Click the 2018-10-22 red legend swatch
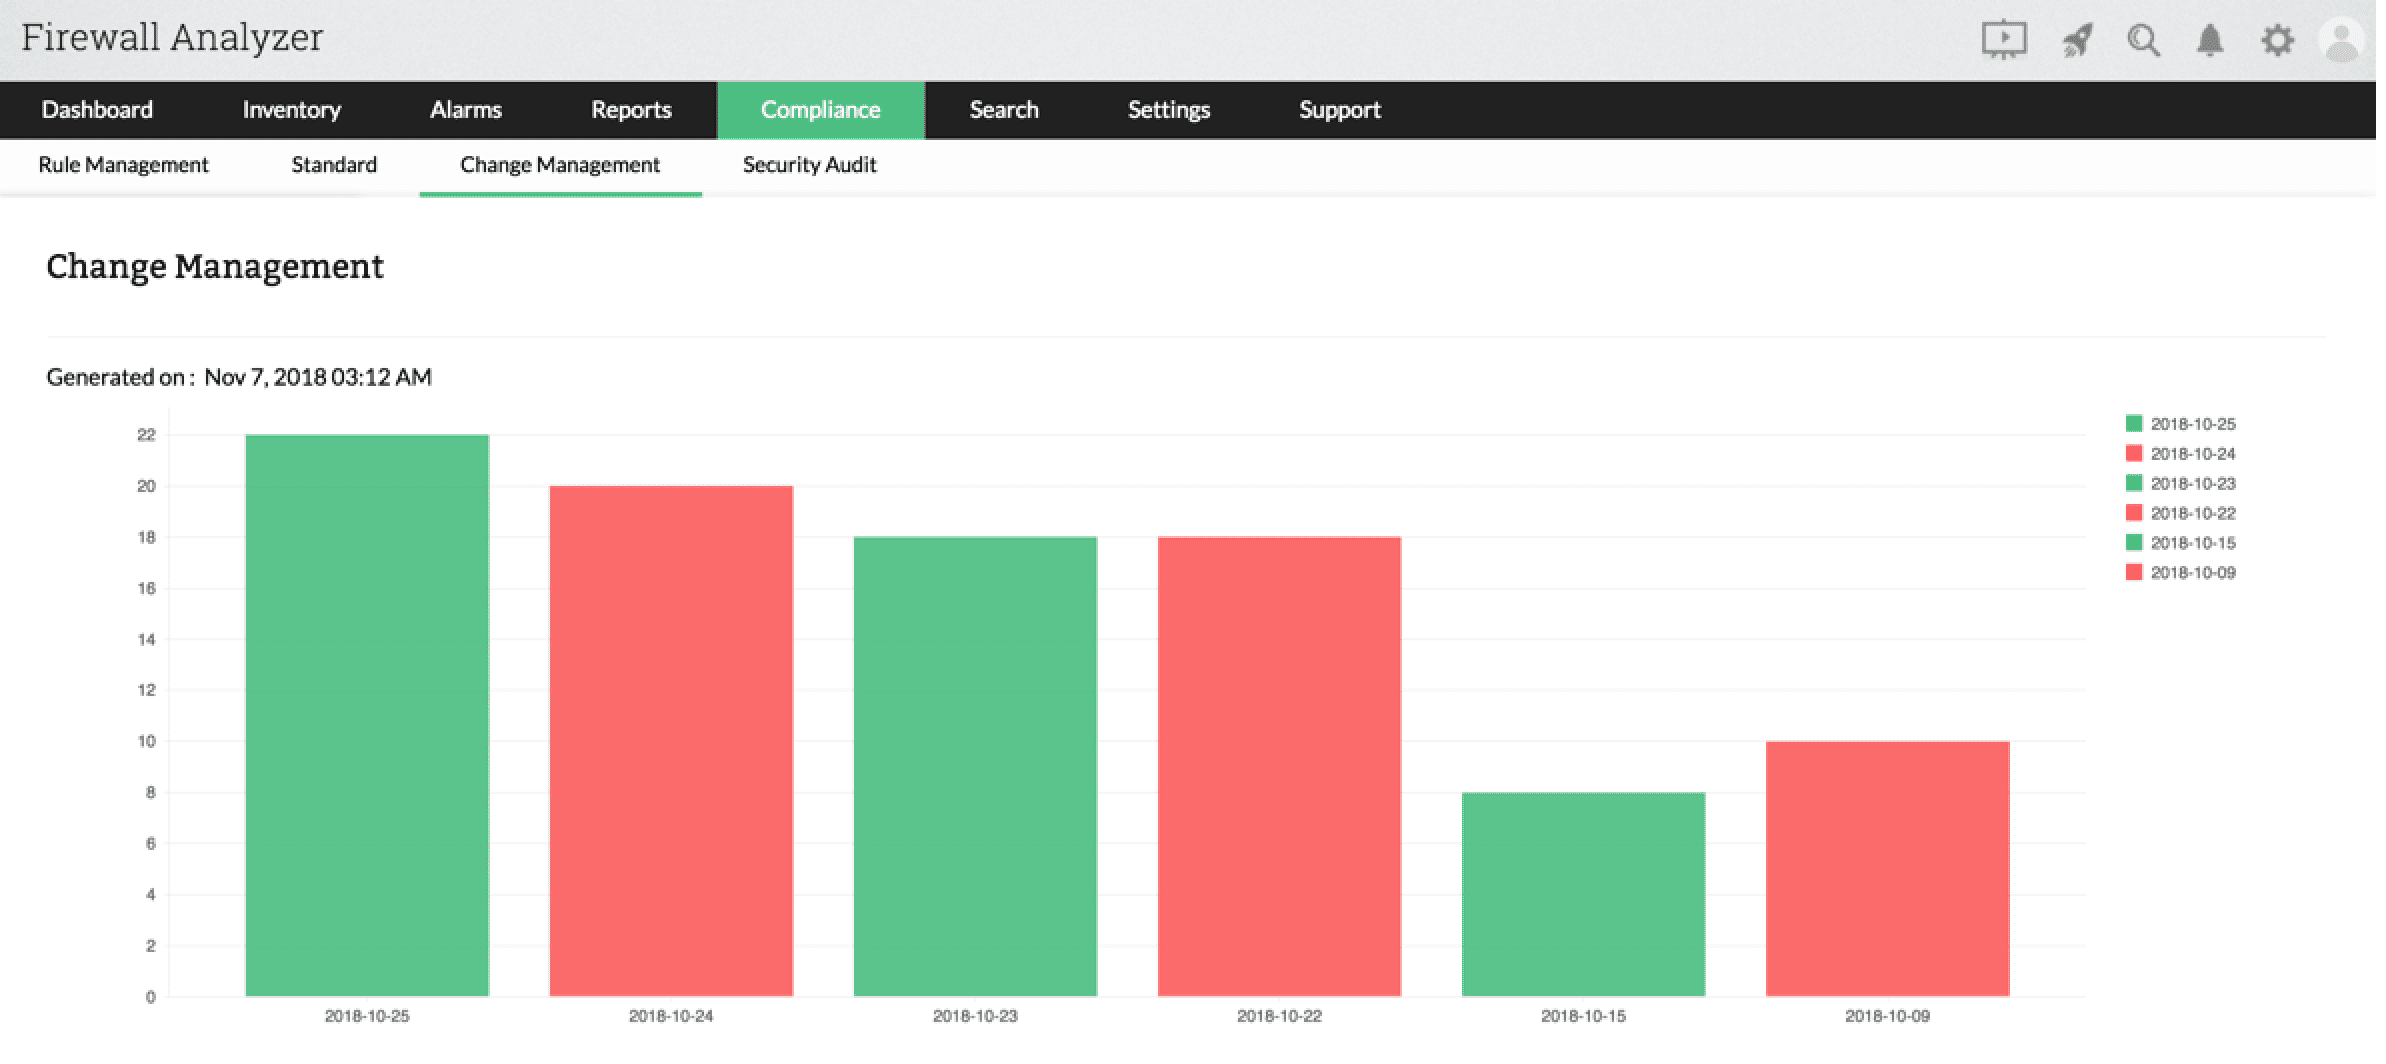2386x1064 pixels. tap(2134, 513)
